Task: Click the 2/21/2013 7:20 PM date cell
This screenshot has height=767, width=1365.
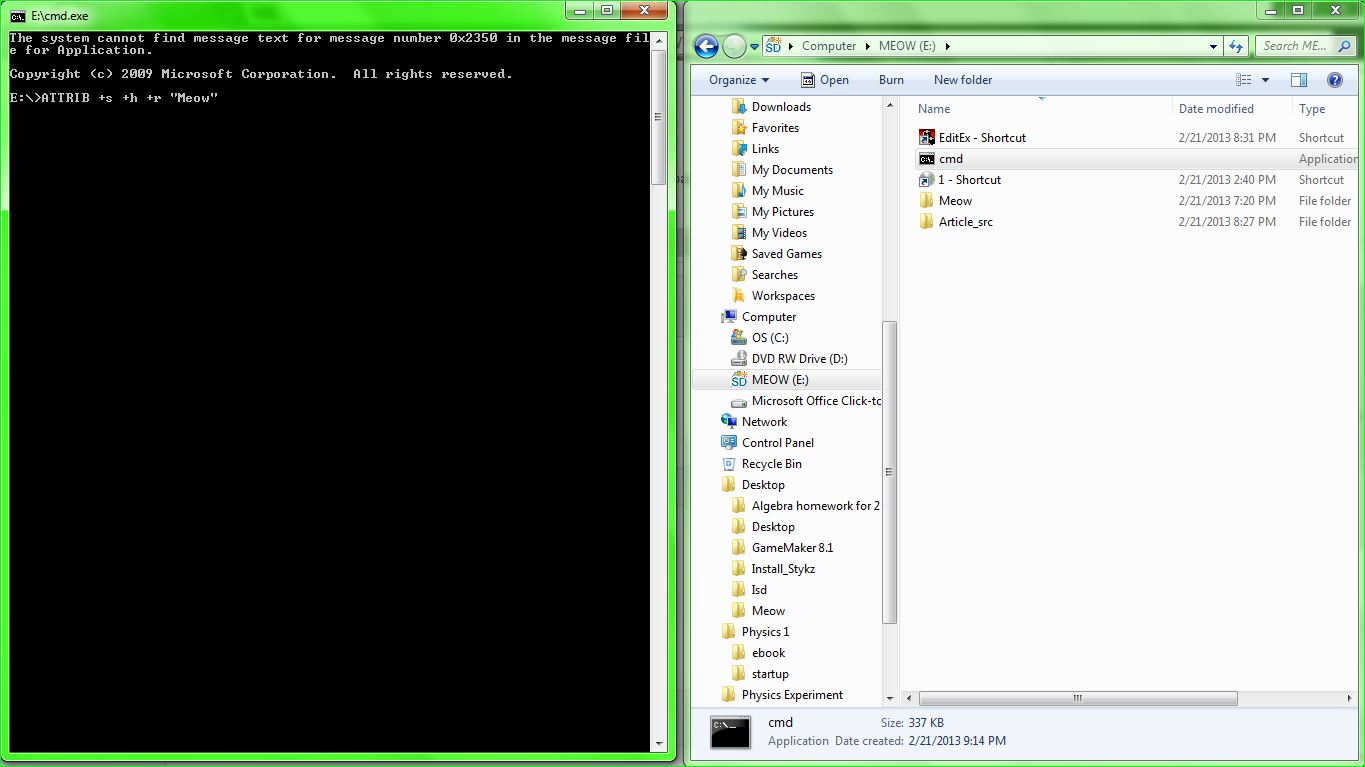Action: (1227, 201)
